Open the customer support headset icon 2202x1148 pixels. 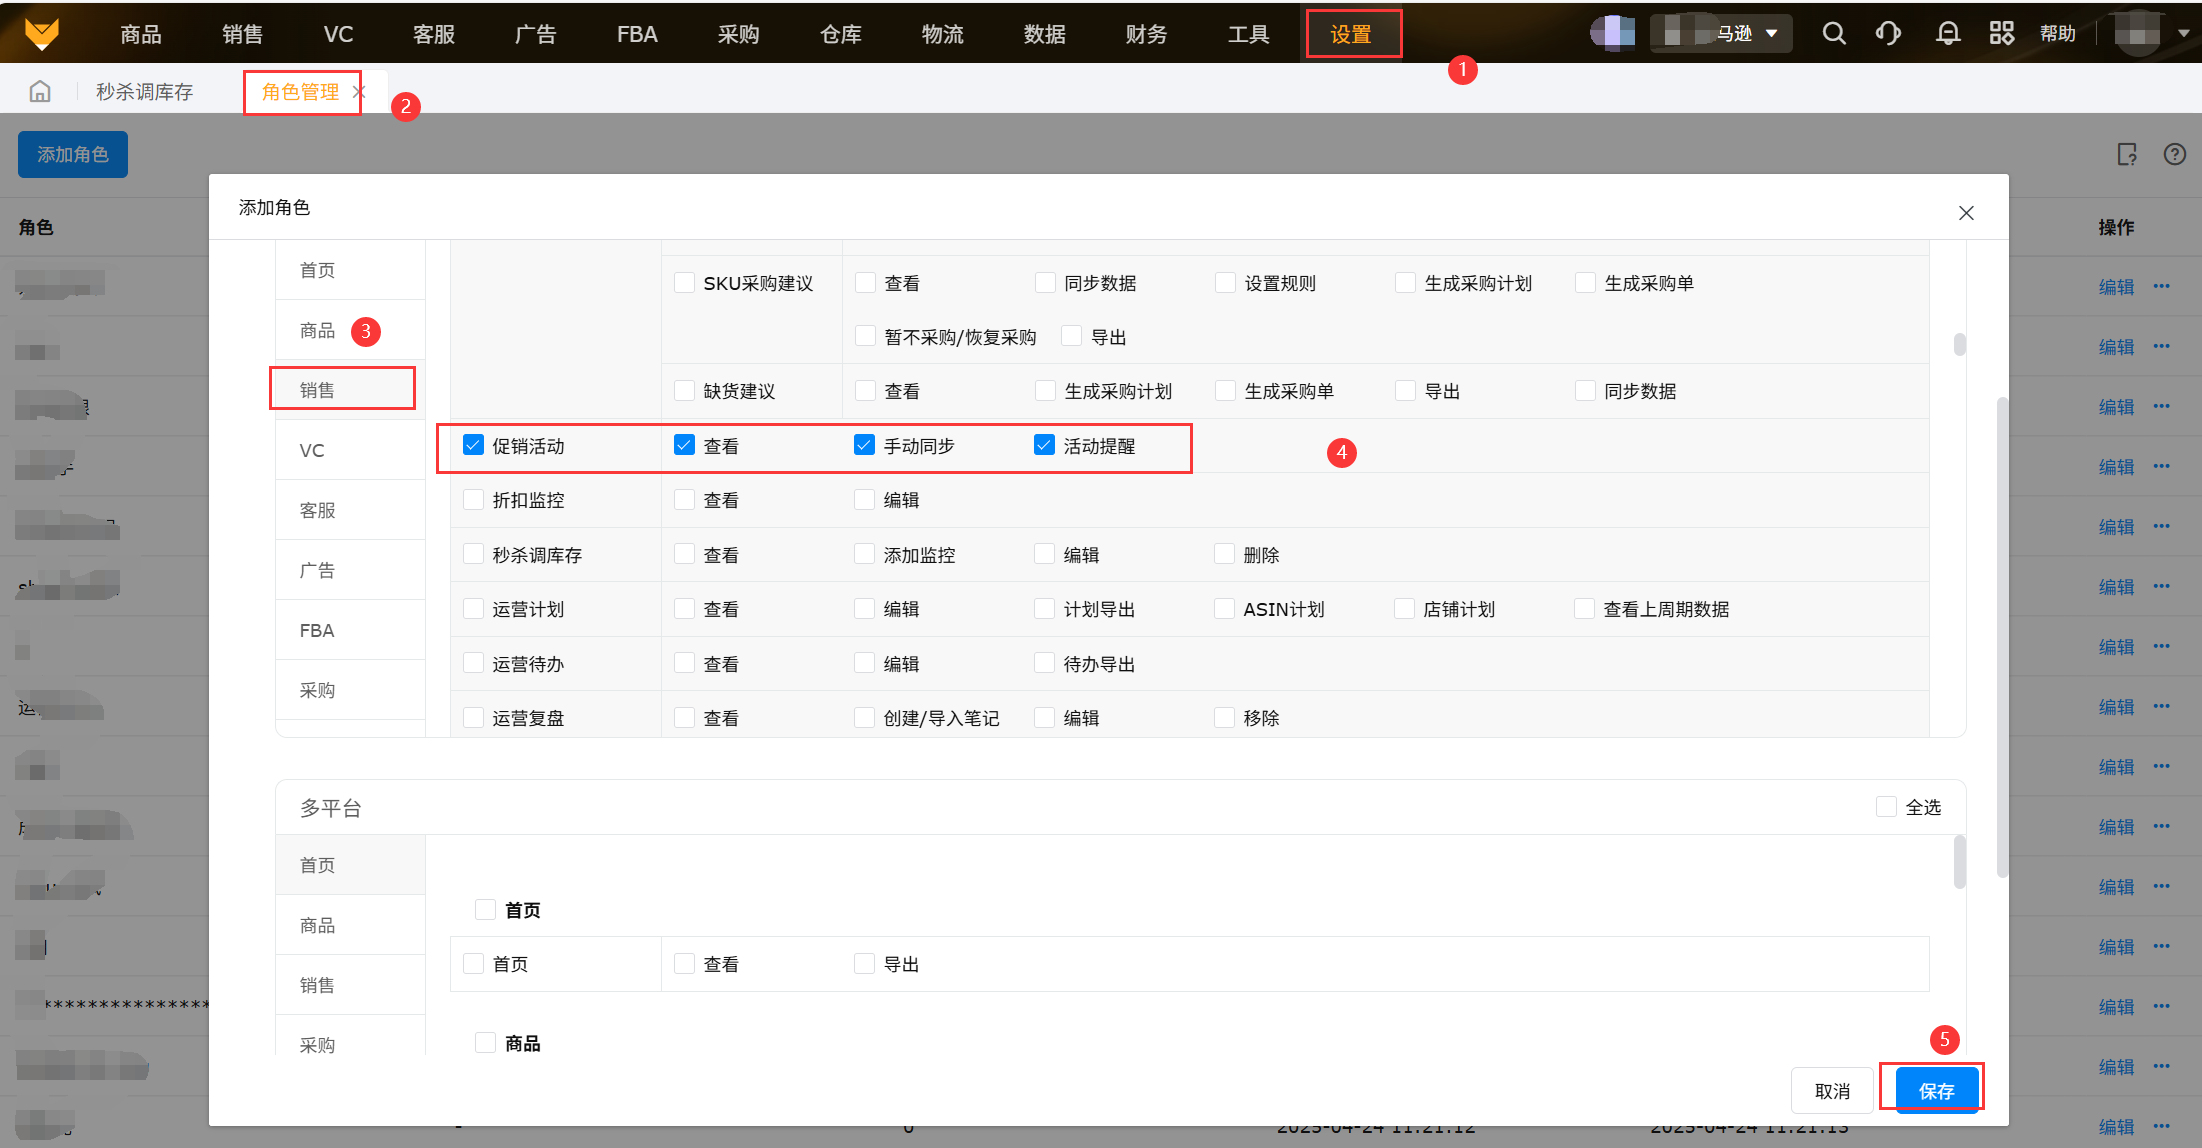[1888, 34]
